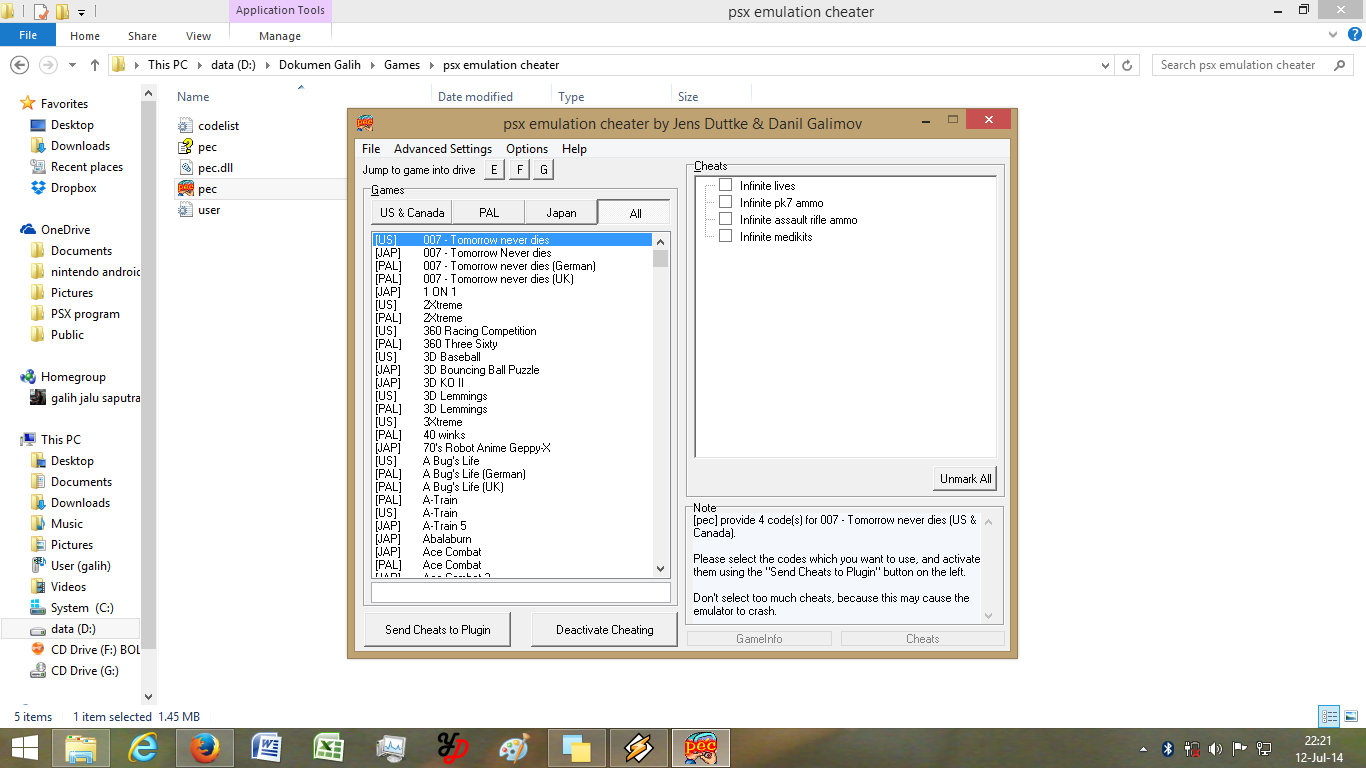Viewport: 1366px width, 768px height.
Task: Open Dropbox in Favorites sidebar
Action: pyautogui.click(x=74, y=188)
